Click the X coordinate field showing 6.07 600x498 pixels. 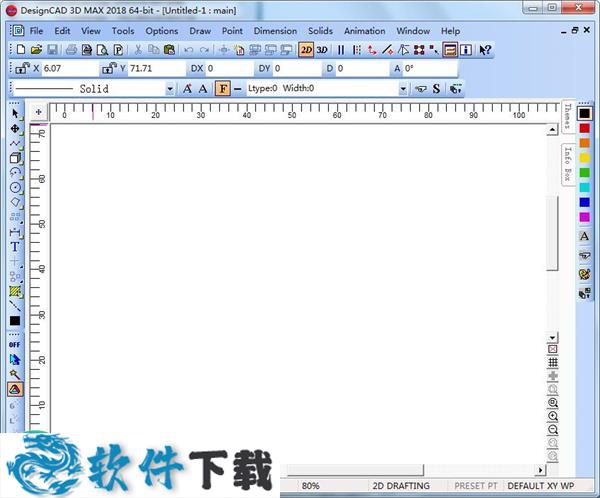[x=70, y=69]
